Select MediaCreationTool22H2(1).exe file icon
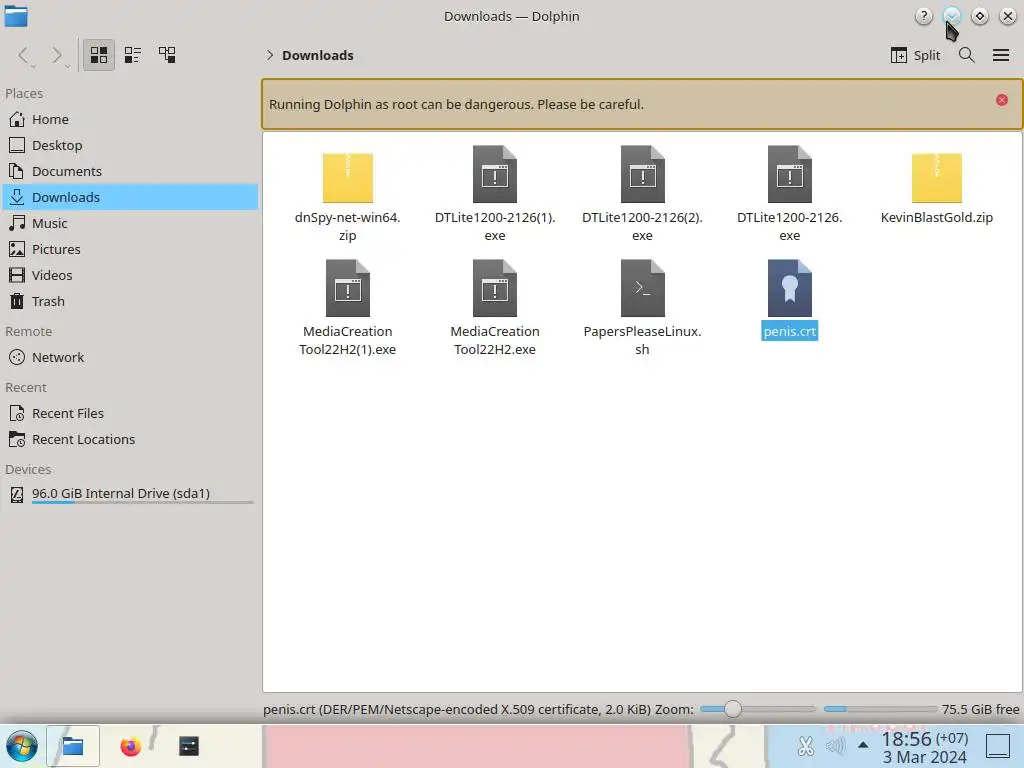 [347, 289]
